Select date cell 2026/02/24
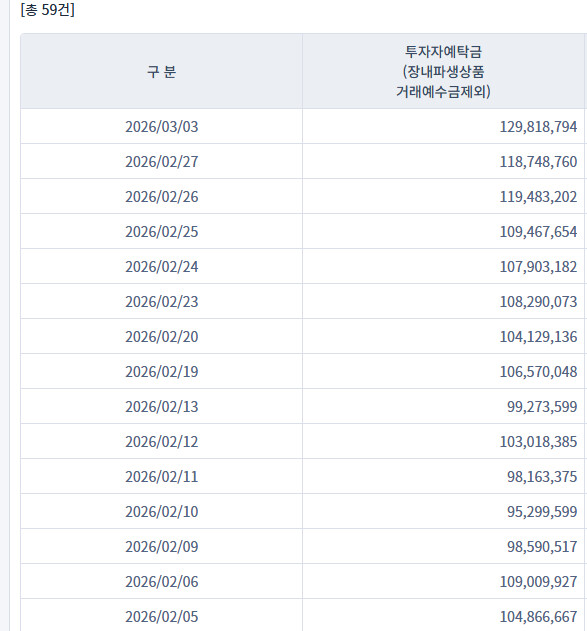Image resolution: width=587 pixels, height=631 pixels. (x=161, y=267)
